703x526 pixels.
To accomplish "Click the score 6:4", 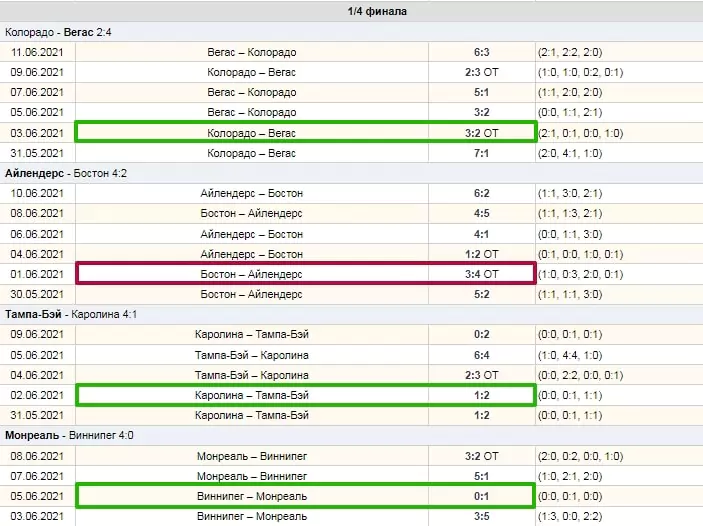I will tap(482, 355).
